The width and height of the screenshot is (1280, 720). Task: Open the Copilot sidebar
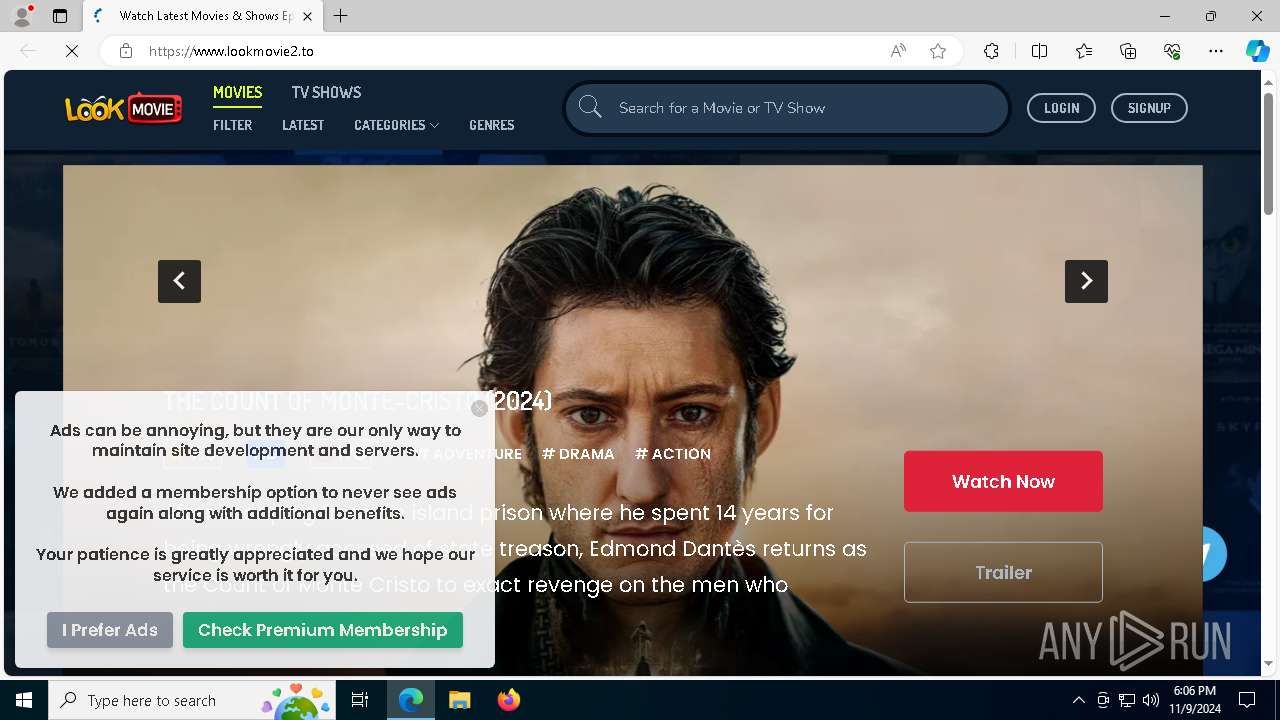[x=1257, y=51]
